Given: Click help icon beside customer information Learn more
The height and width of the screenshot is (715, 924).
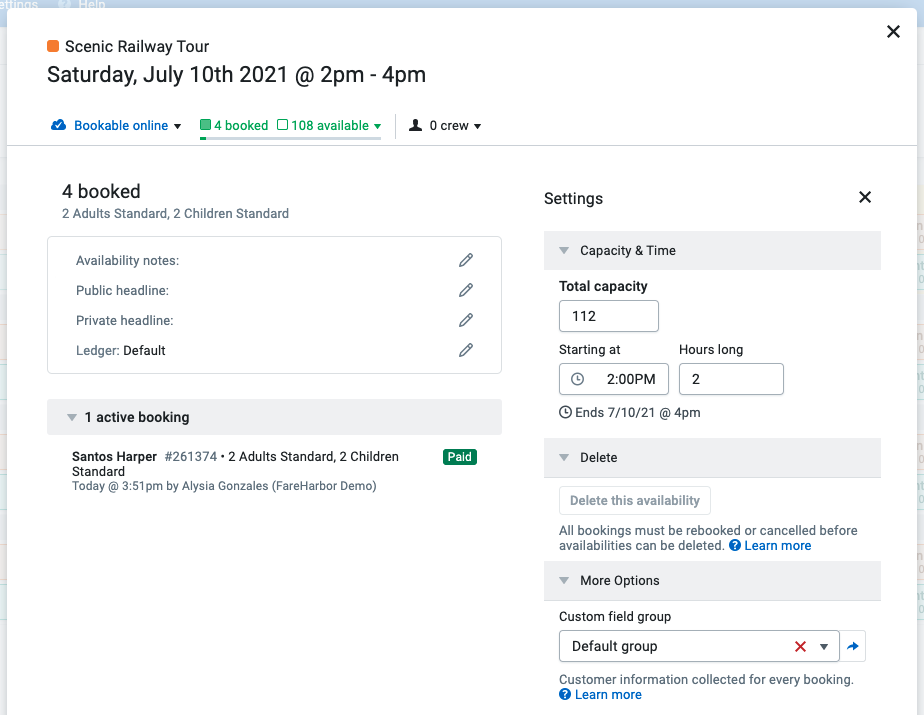Looking at the screenshot, I should click(x=565, y=694).
